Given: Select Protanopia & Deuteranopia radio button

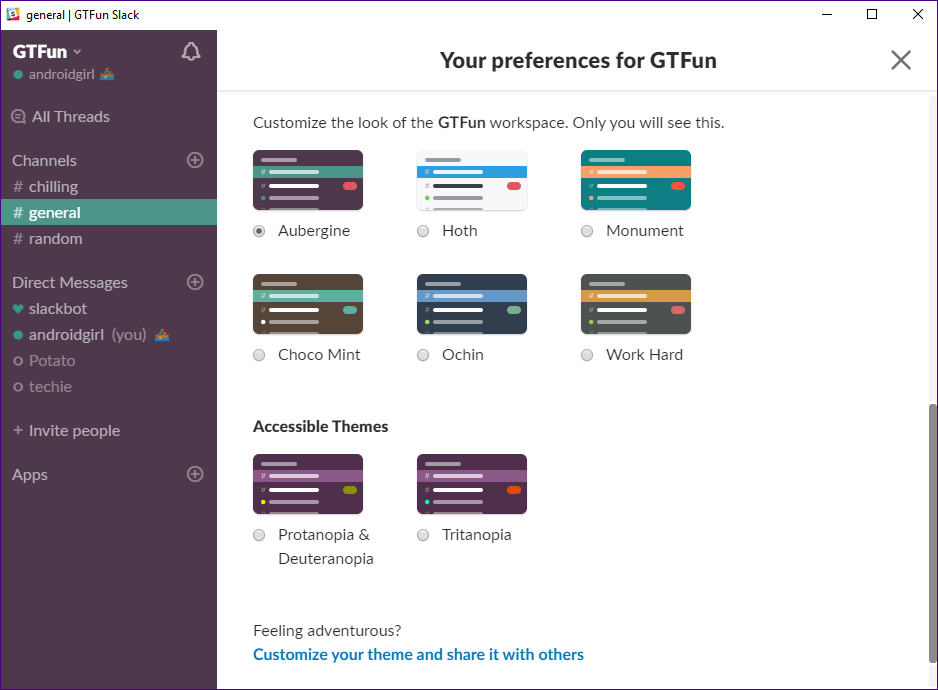Looking at the screenshot, I should 259,535.
